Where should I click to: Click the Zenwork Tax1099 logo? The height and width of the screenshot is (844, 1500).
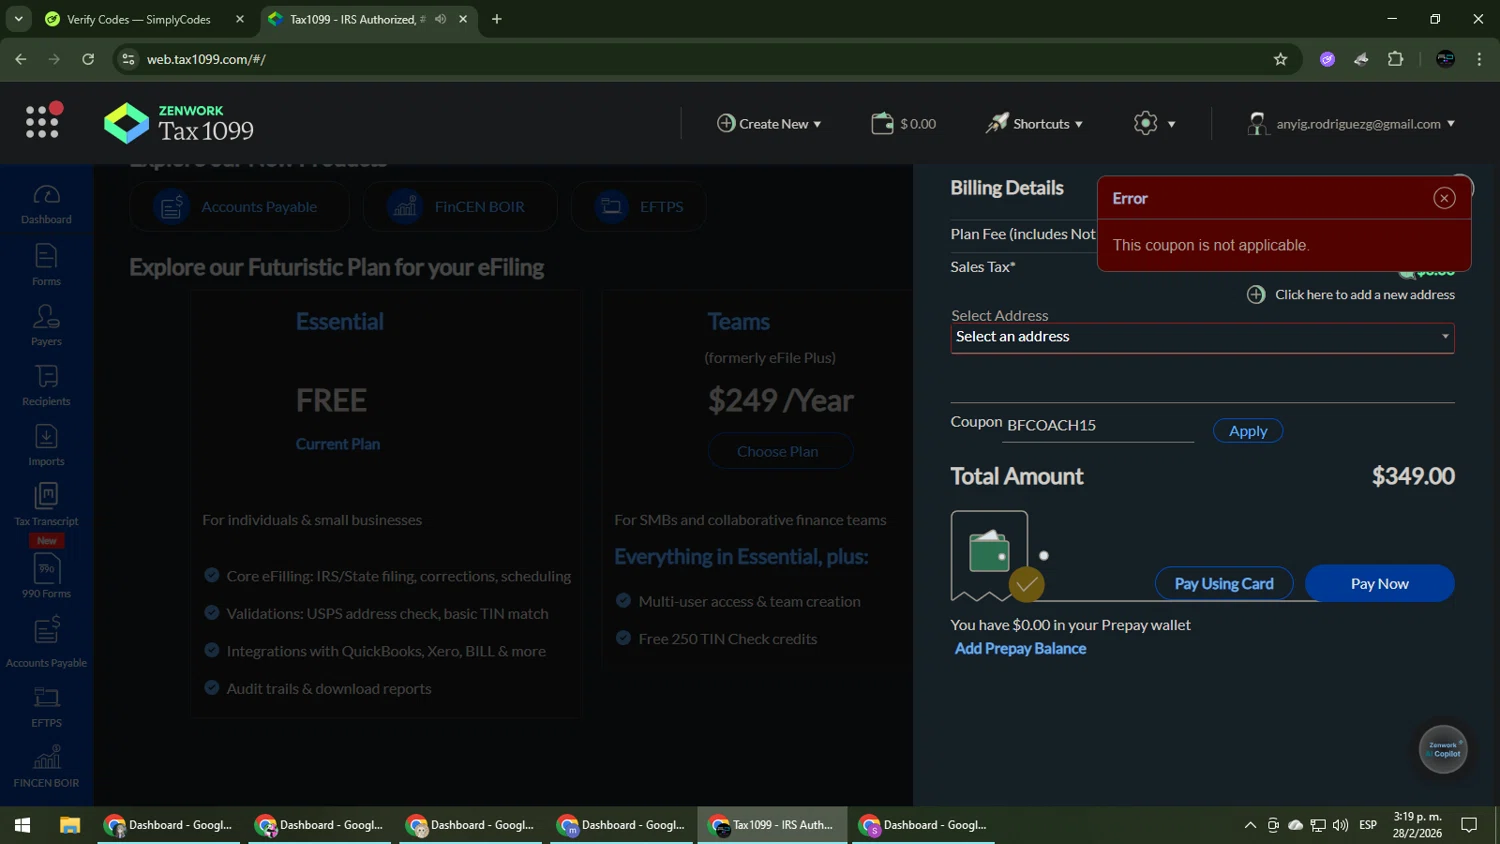pyautogui.click(x=179, y=123)
